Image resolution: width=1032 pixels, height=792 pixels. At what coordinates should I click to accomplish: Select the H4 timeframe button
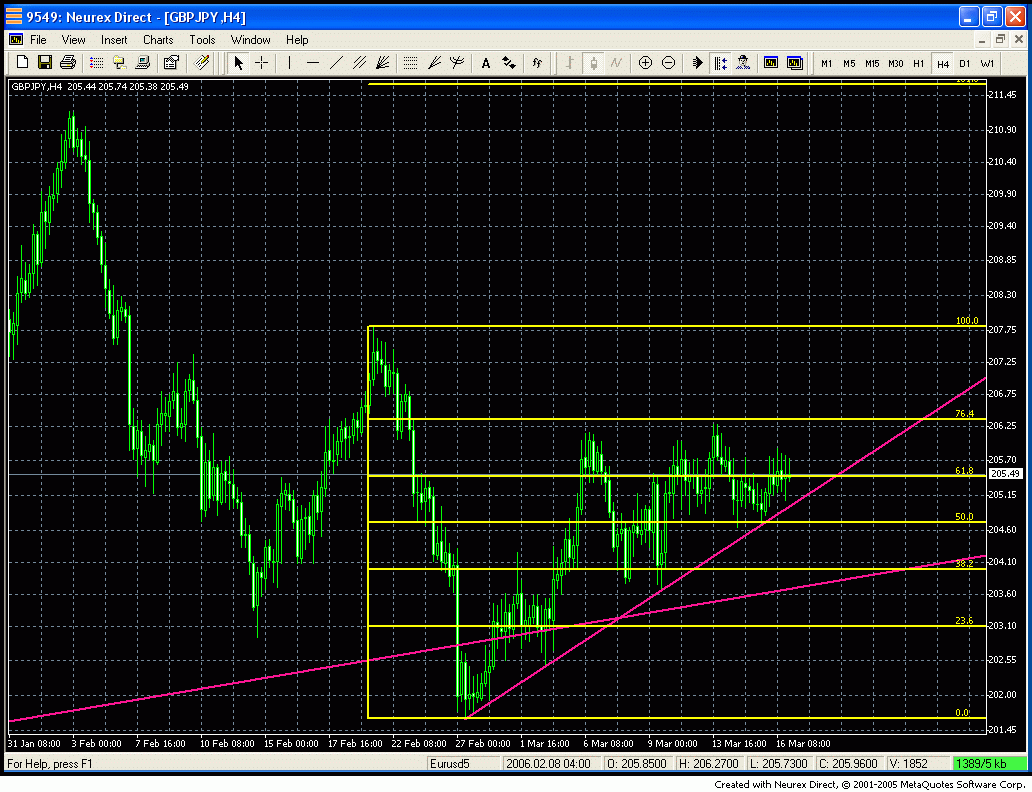(942, 63)
